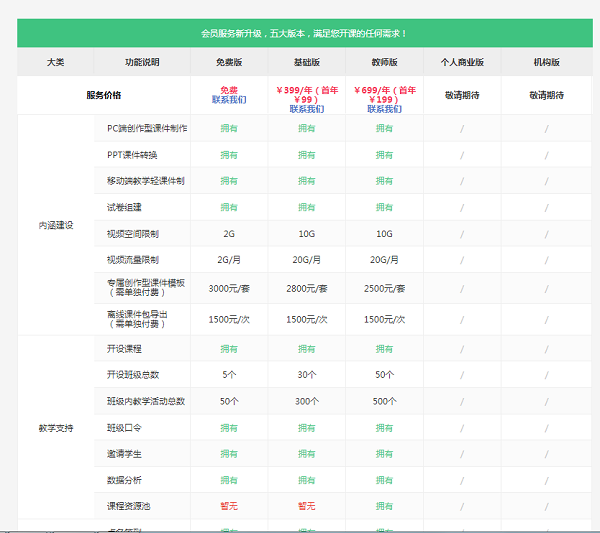Click 拥有 in 课程资源池 row
Screen dimensions: 600x533
(384, 506)
